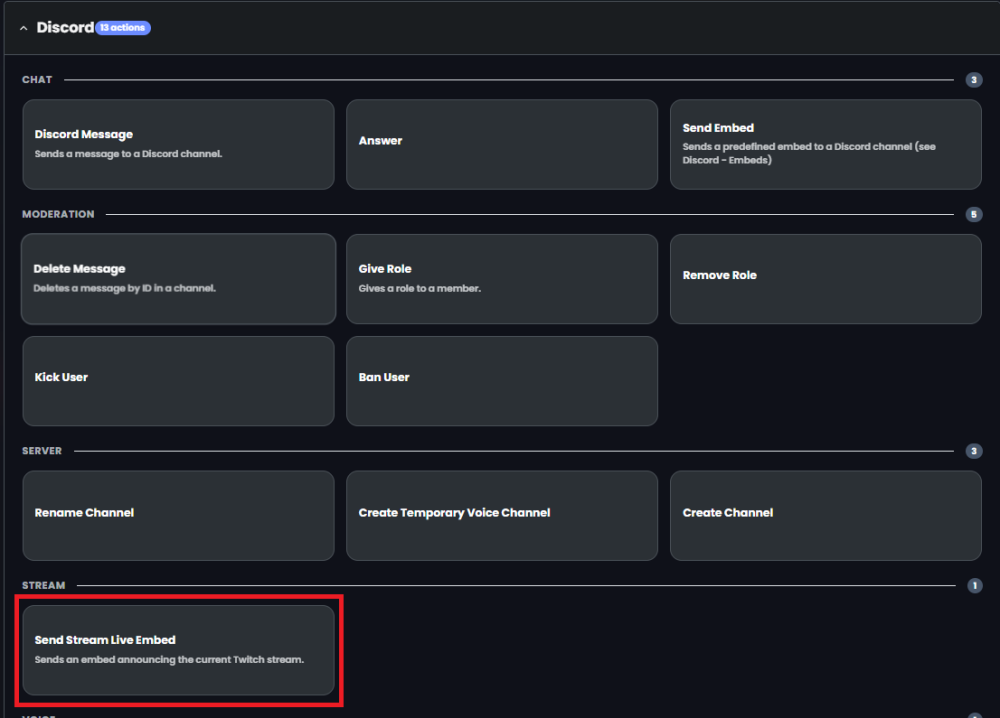Click the STREAM count badge showing 1
The width and height of the screenshot is (1000, 718).
point(974,585)
